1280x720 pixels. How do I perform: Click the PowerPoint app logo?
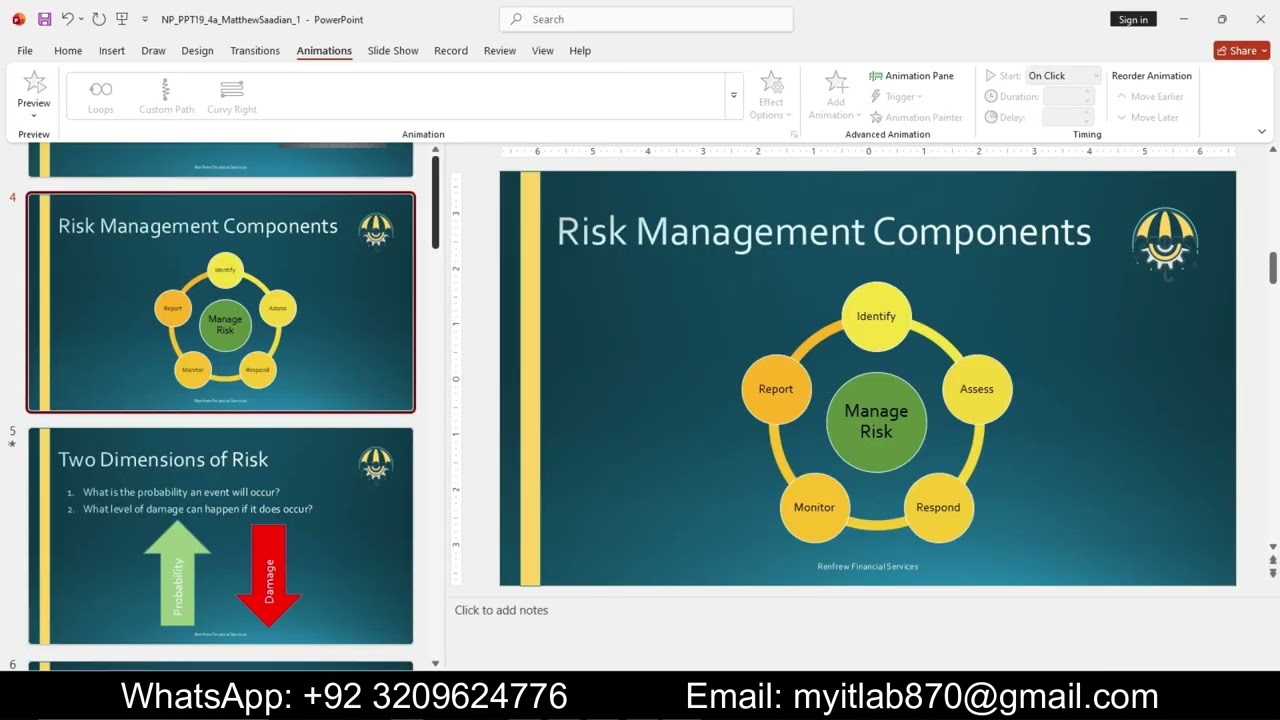coord(19,19)
